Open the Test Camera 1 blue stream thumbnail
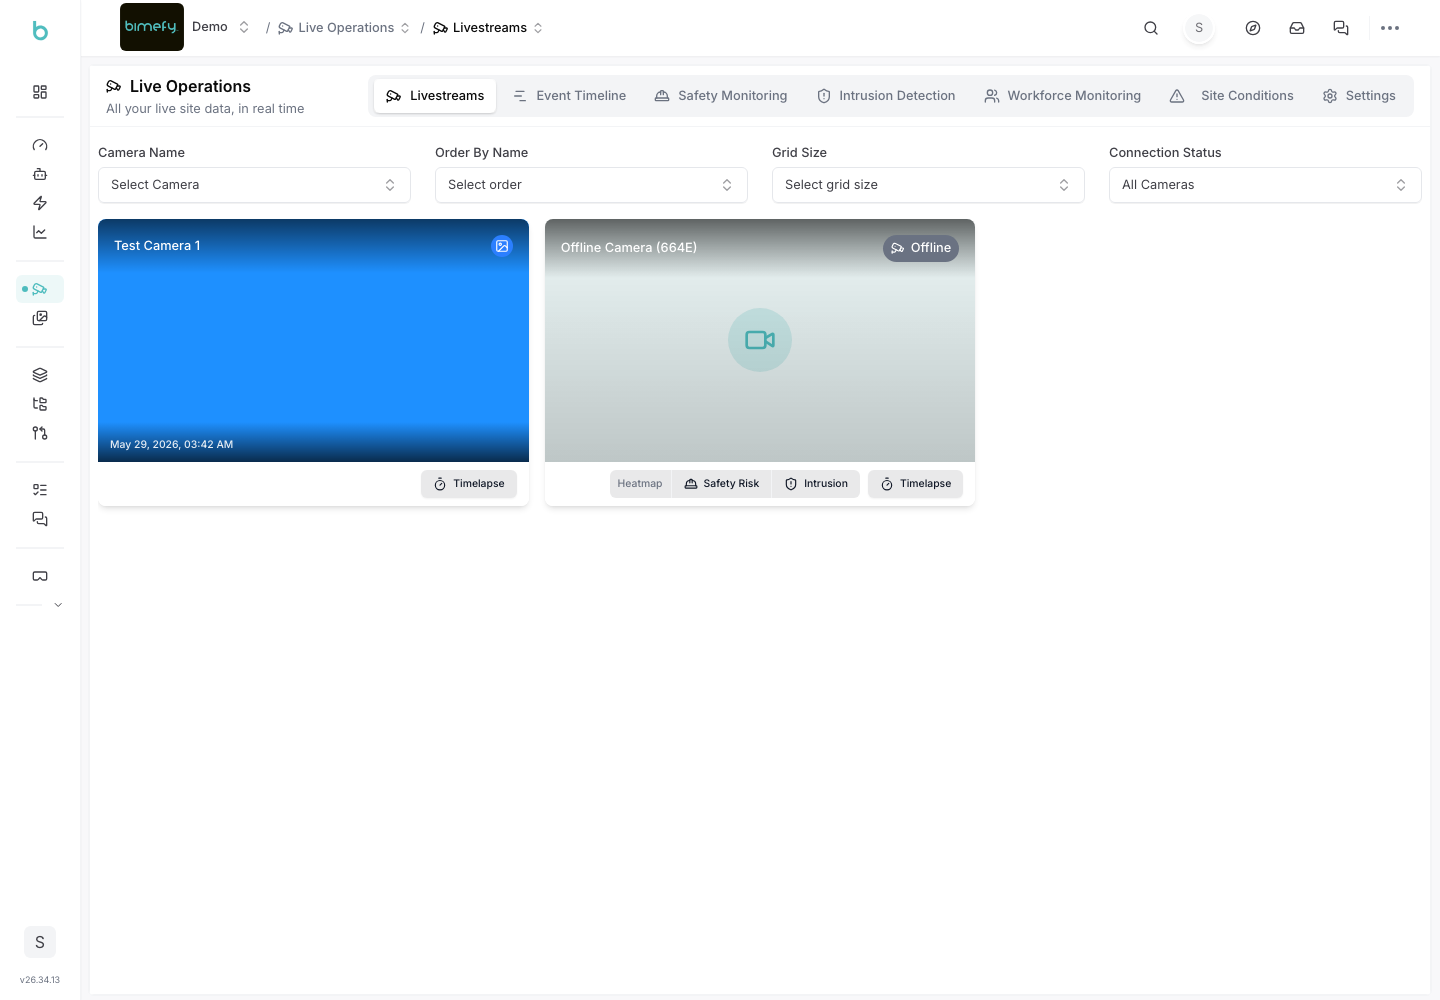 [x=313, y=340]
